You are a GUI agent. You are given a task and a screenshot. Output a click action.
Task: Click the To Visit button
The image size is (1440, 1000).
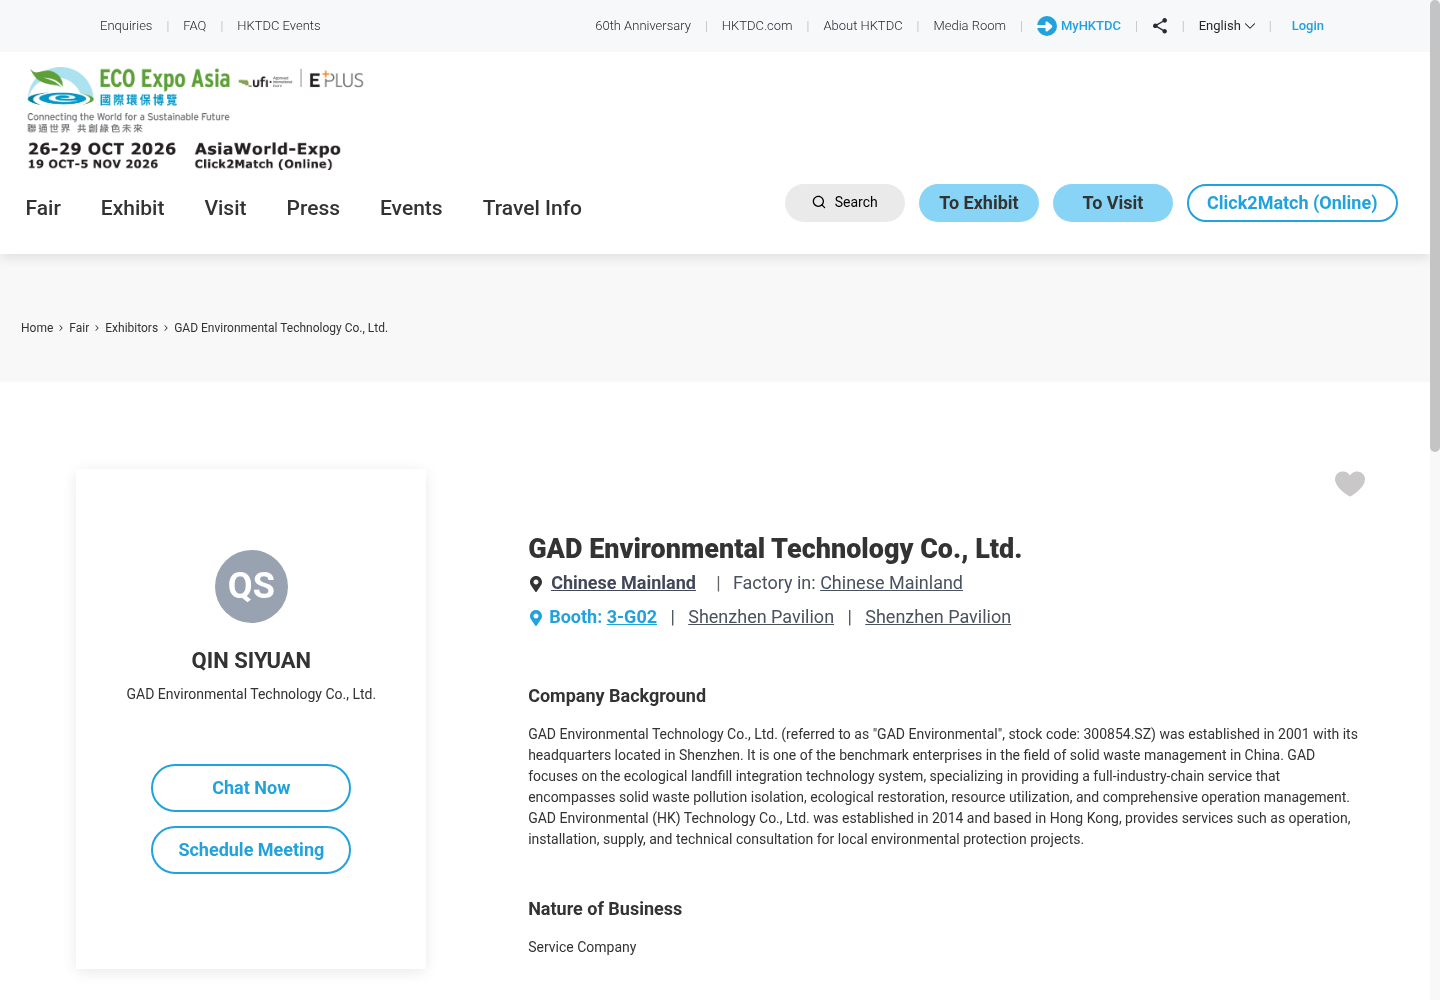[1113, 203]
